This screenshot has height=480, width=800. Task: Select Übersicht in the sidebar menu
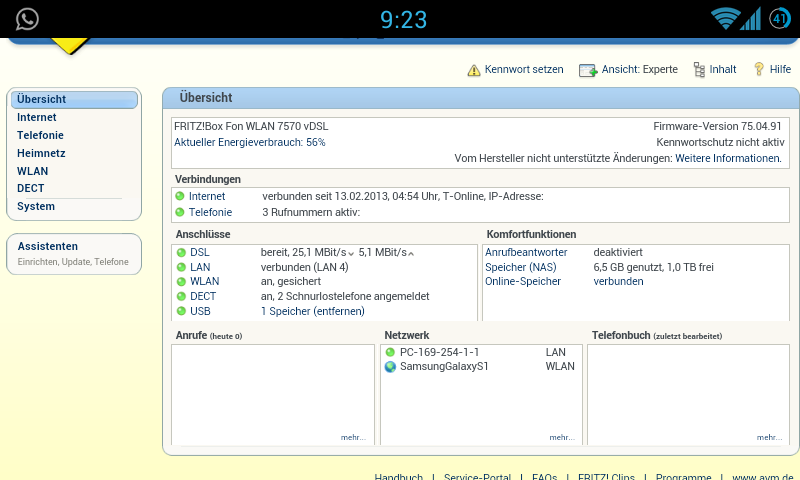[74, 99]
